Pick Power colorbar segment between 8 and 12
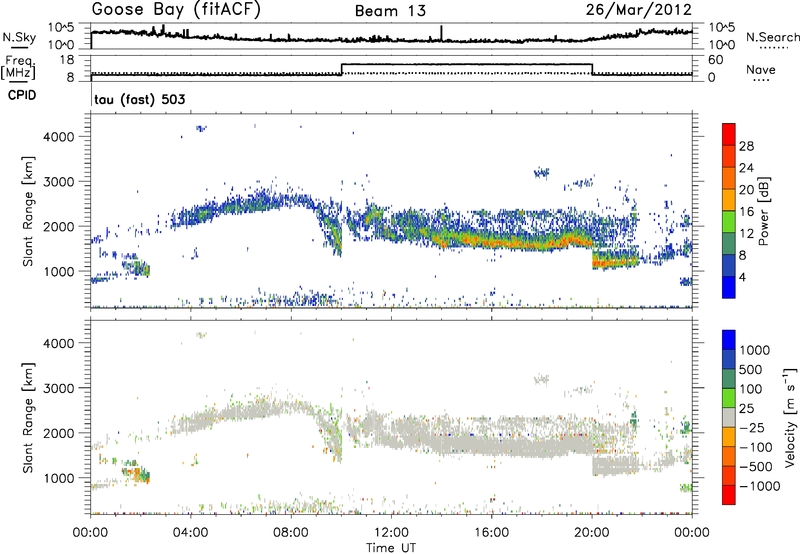The height and width of the screenshot is (554, 800). click(729, 243)
